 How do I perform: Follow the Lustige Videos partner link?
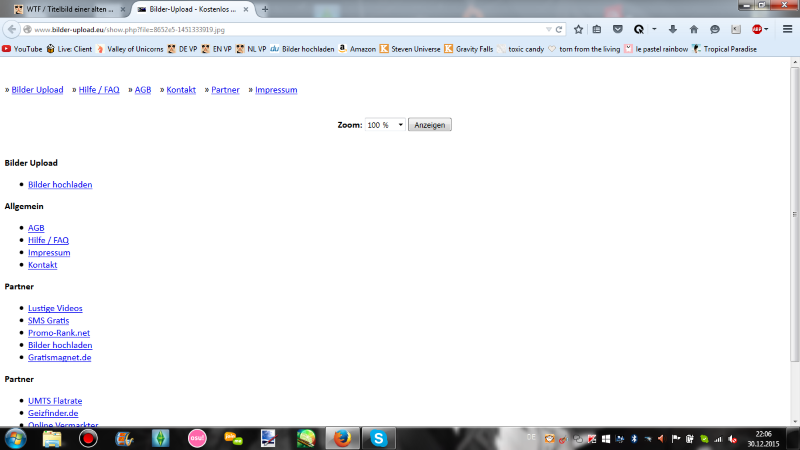[55, 308]
